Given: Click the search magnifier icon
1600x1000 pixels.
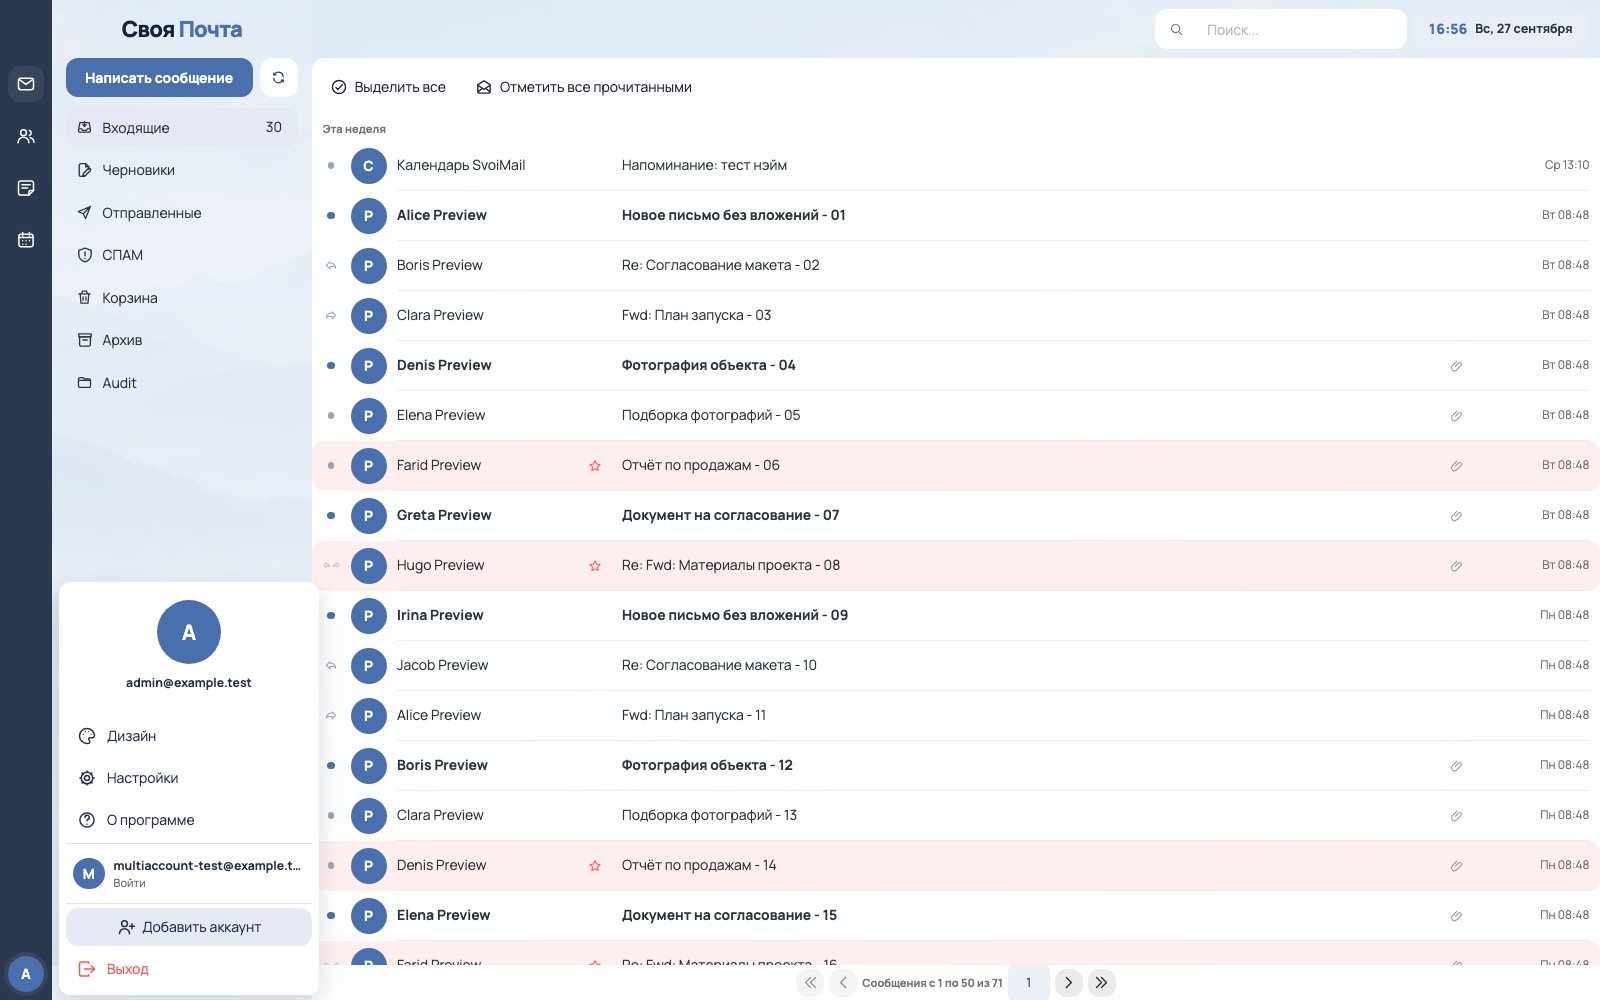Looking at the screenshot, I should pyautogui.click(x=1177, y=30).
